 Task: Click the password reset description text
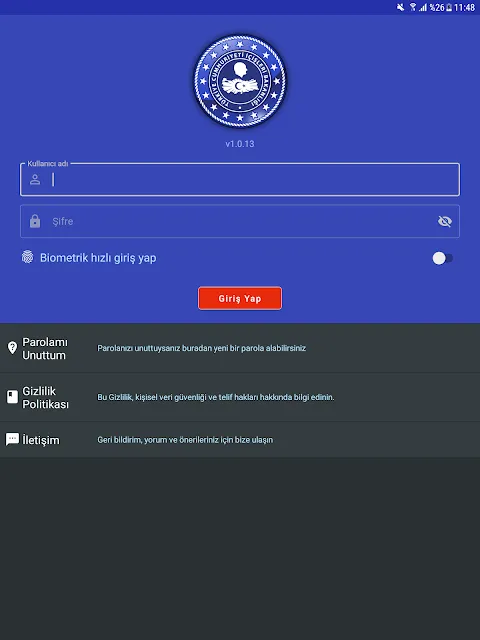tap(202, 348)
